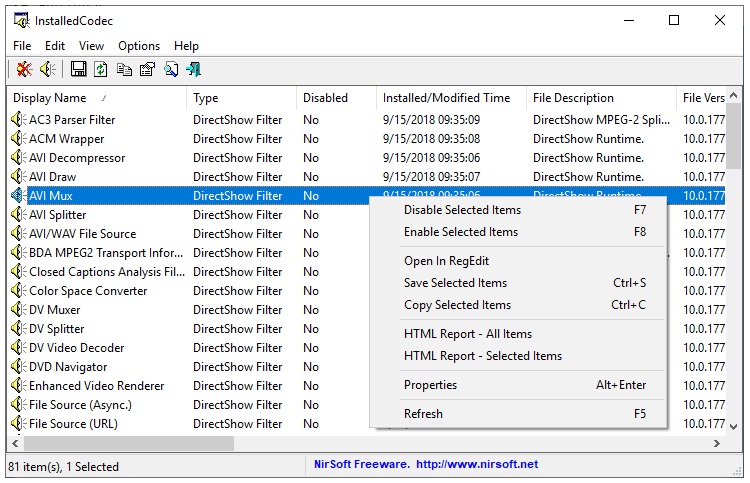Click the horizontal scrollbar right arrow
The height and width of the screenshot is (483, 750).
point(716,443)
